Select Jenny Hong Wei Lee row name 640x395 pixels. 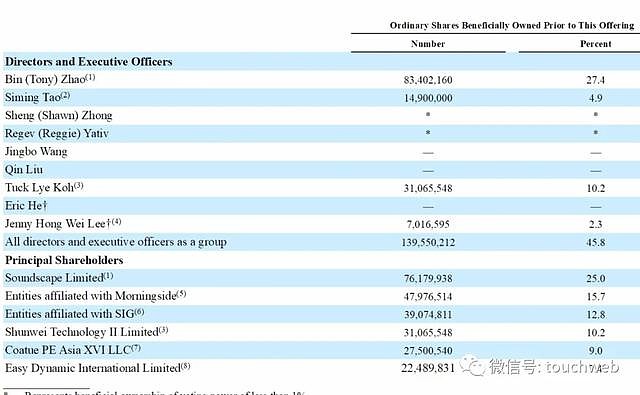point(55,224)
